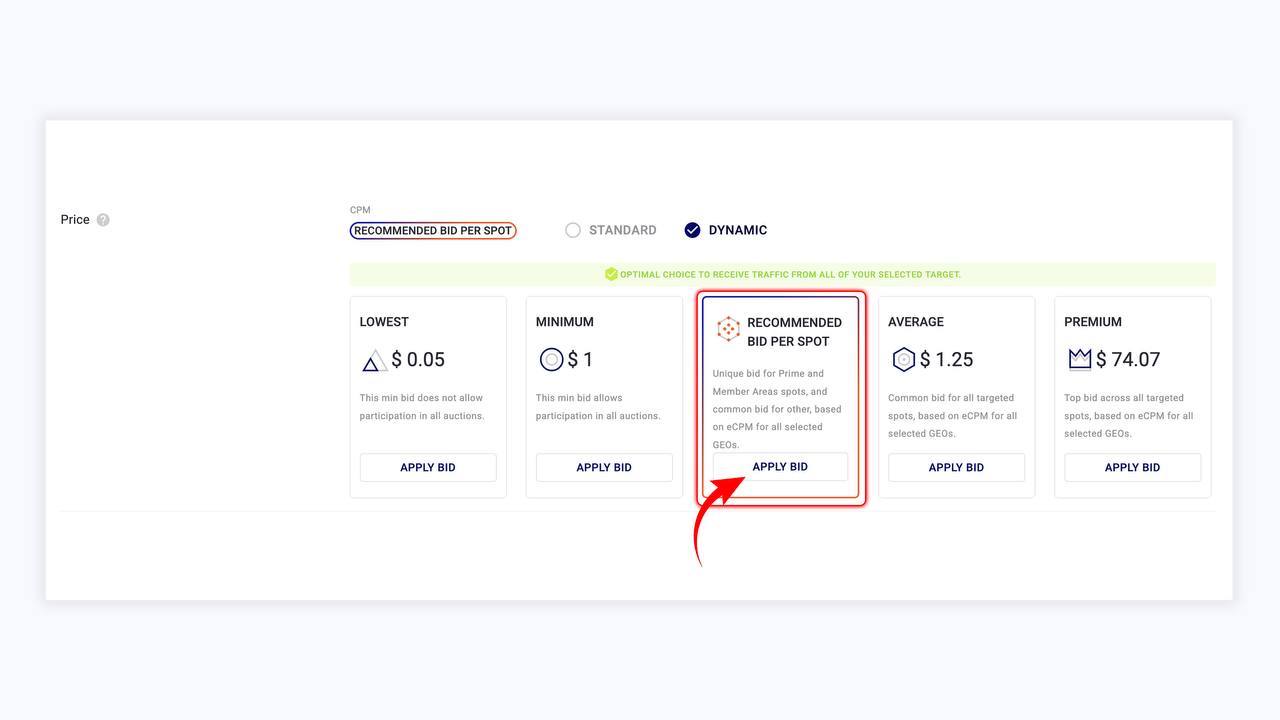This screenshot has height=720, width=1280.
Task: Apply the Minimum $1 bid
Action: [604, 467]
